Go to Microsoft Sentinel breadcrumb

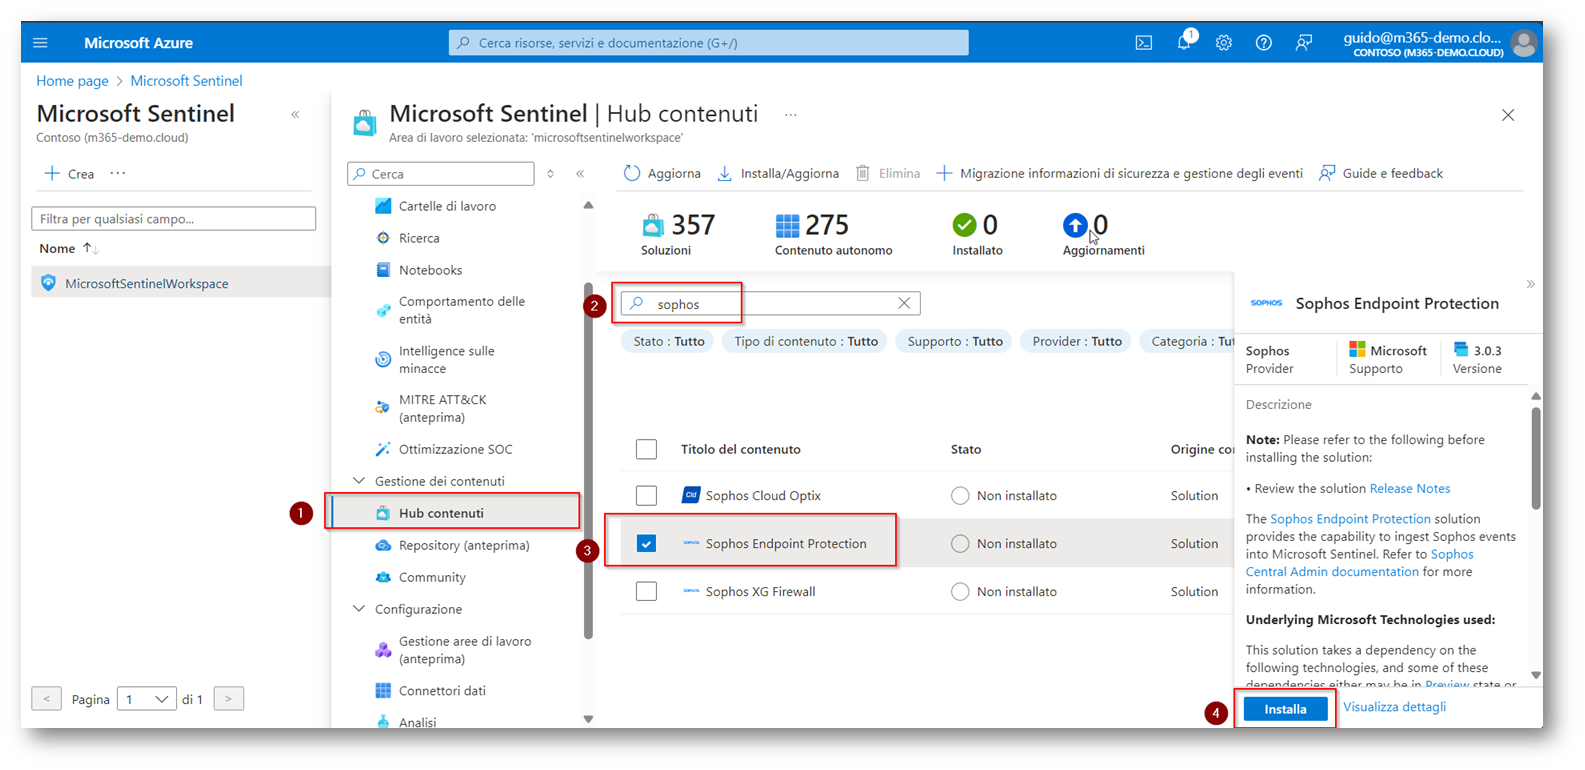point(186,81)
